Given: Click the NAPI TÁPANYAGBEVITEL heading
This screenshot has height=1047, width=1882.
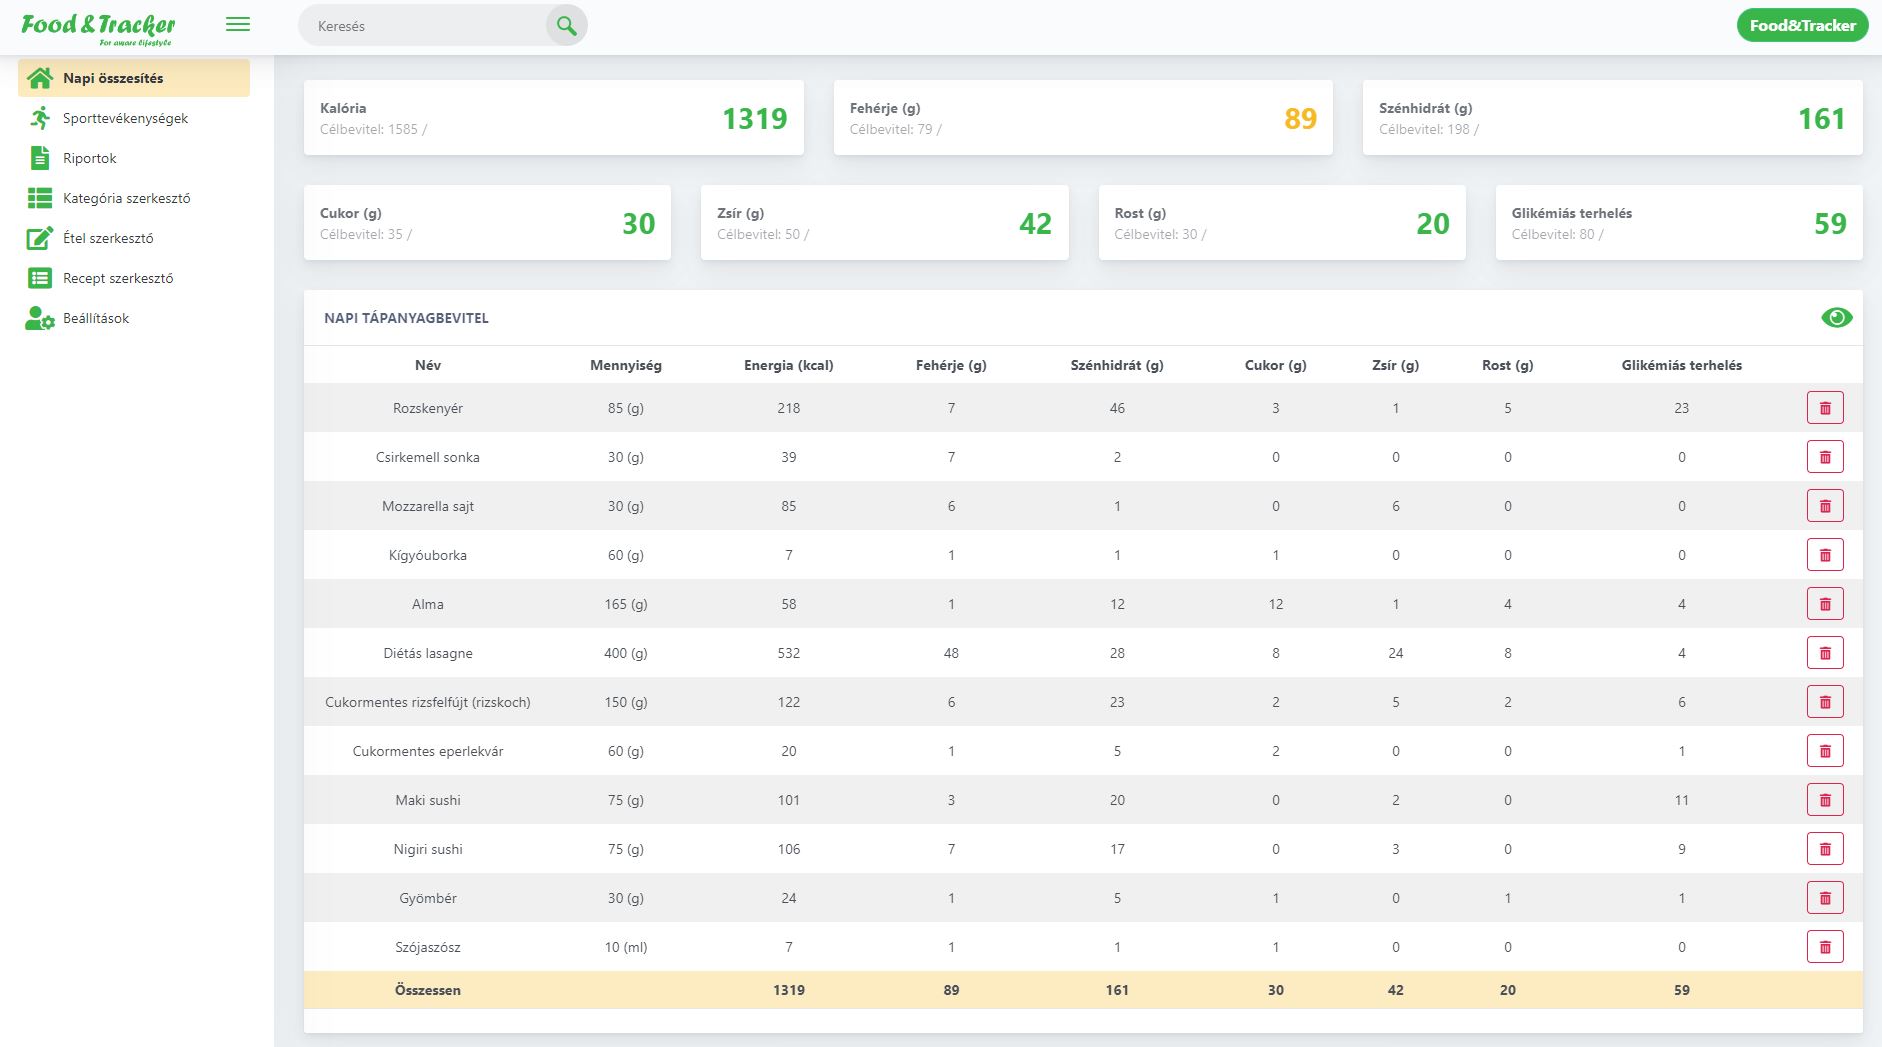Looking at the screenshot, I should coord(406,318).
